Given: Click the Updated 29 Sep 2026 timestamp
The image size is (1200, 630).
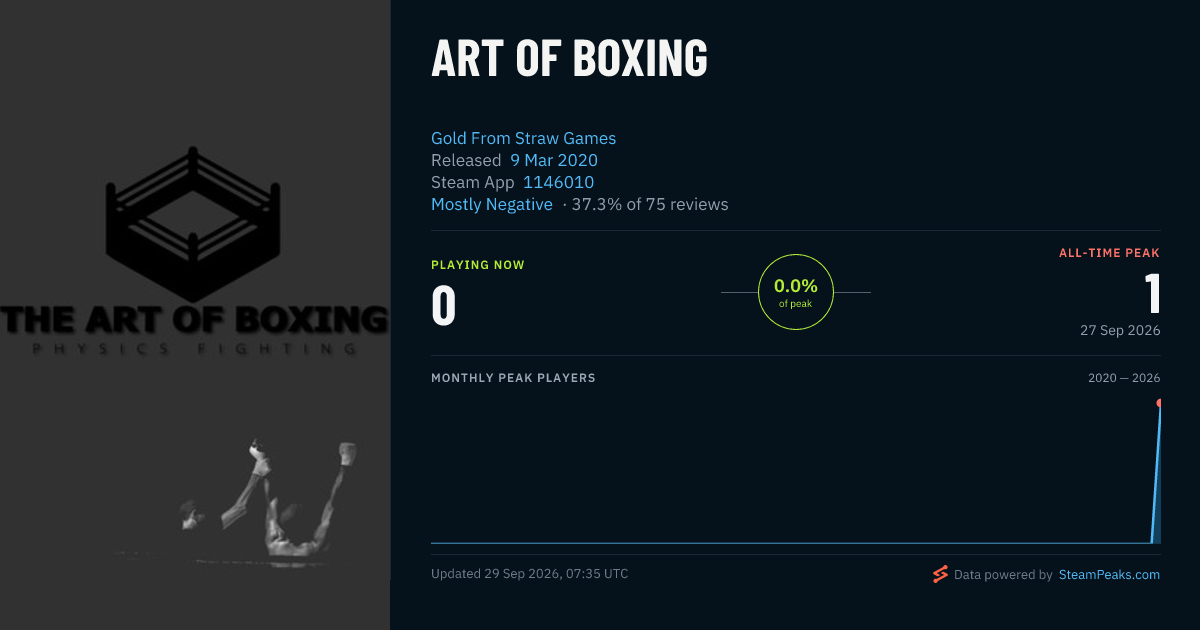Looking at the screenshot, I should (529, 574).
